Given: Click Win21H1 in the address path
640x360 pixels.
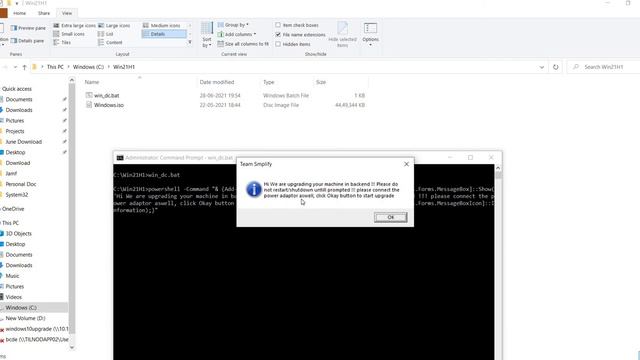Looking at the screenshot, I should coord(124,67).
